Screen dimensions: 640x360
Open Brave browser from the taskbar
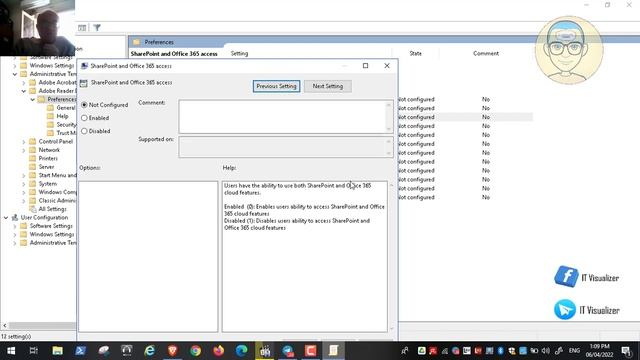pyautogui.click(x=173, y=351)
